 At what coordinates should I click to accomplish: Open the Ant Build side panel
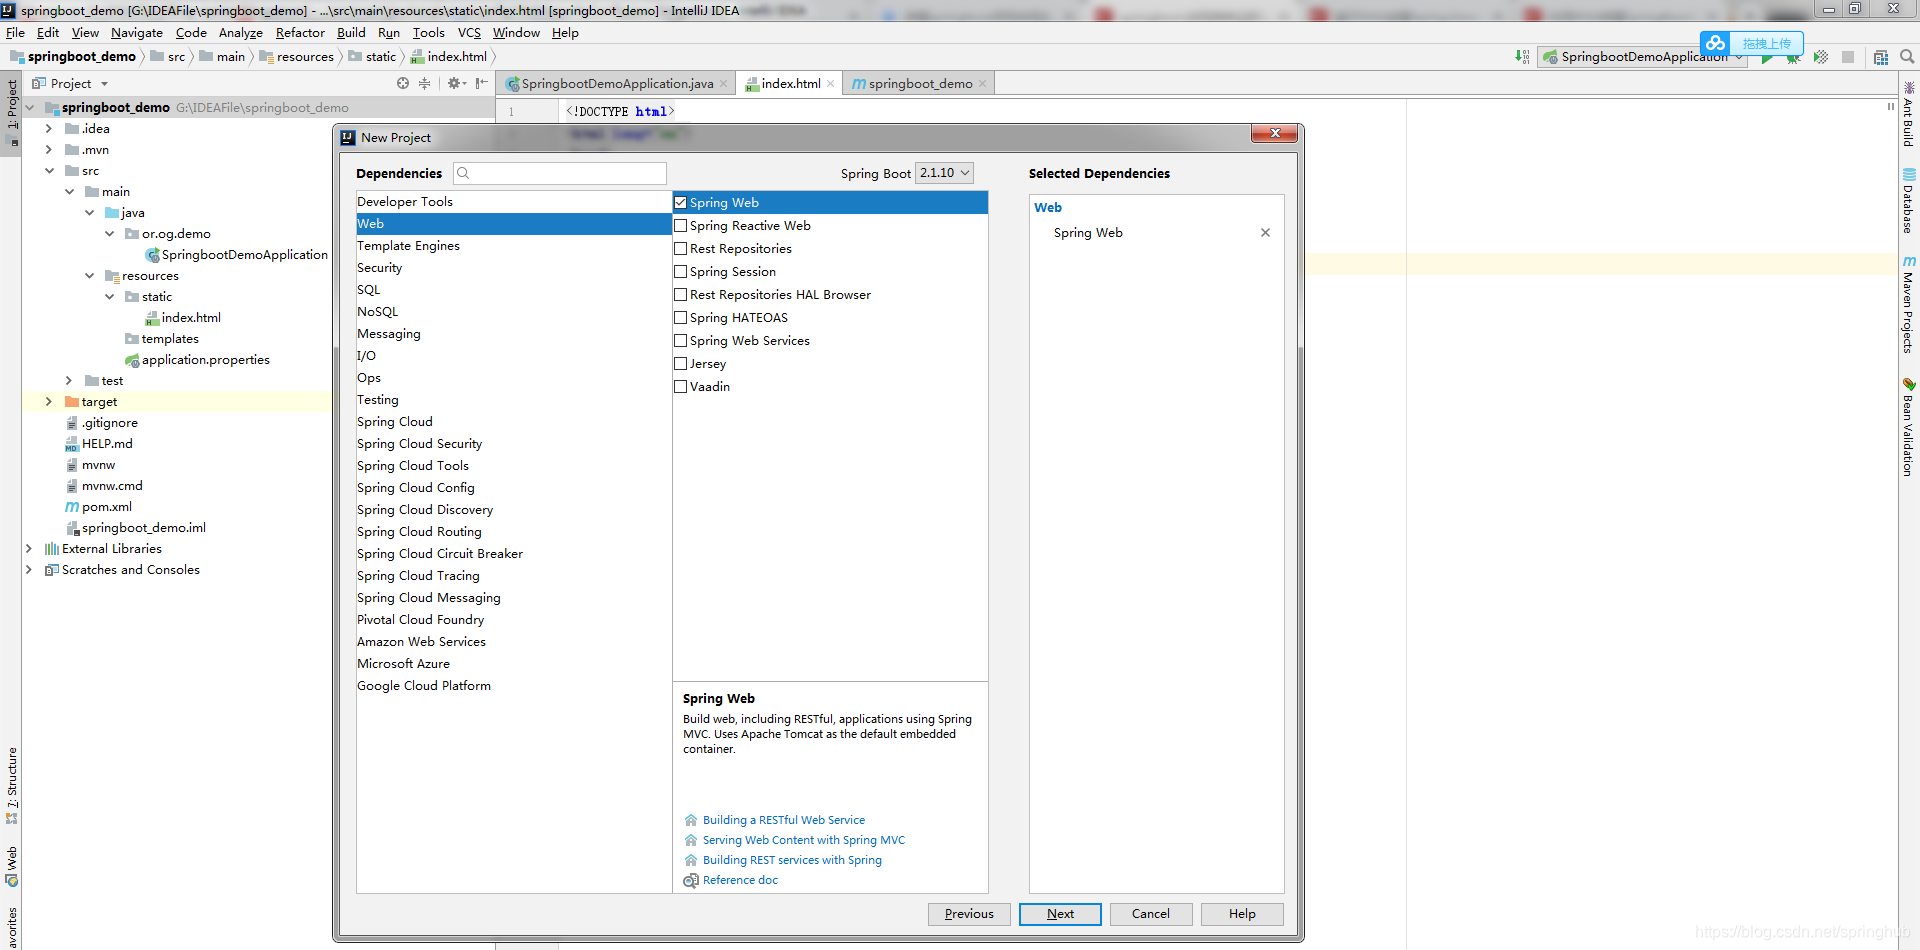(1909, 114)
